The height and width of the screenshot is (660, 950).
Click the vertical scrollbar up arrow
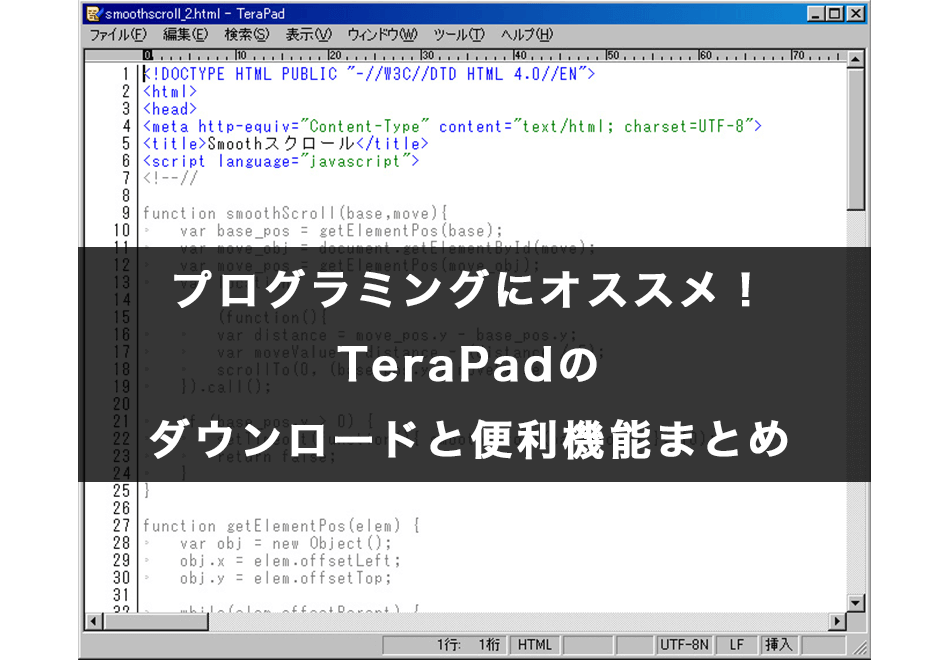(855, 59)
